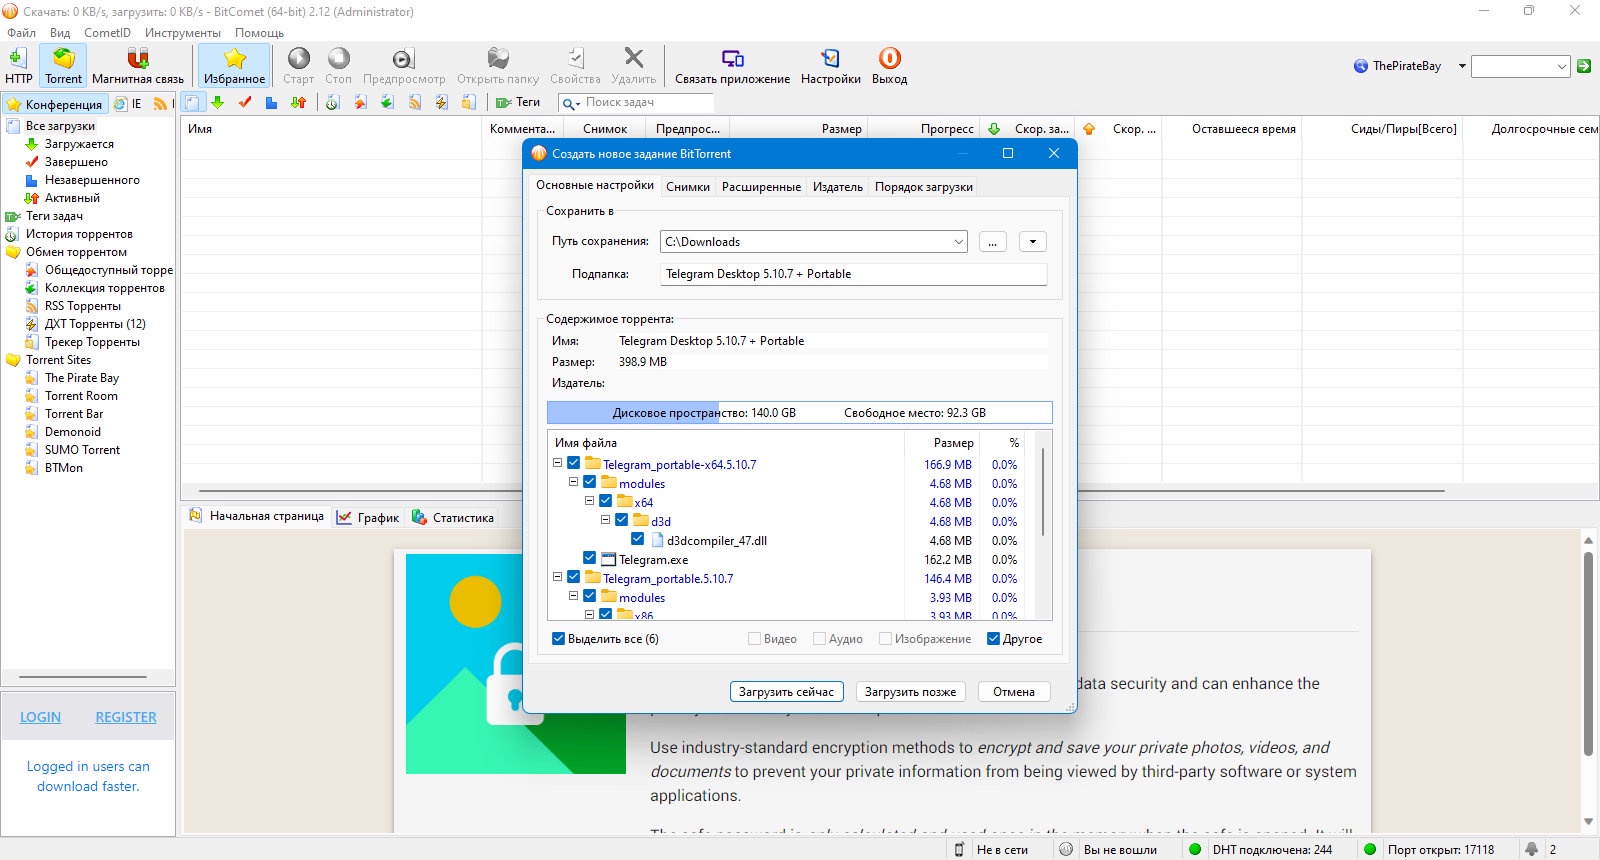Enable the Видео filter checkbox
The width and height of the screenshot is (1600, 860).
click(754, 638)
